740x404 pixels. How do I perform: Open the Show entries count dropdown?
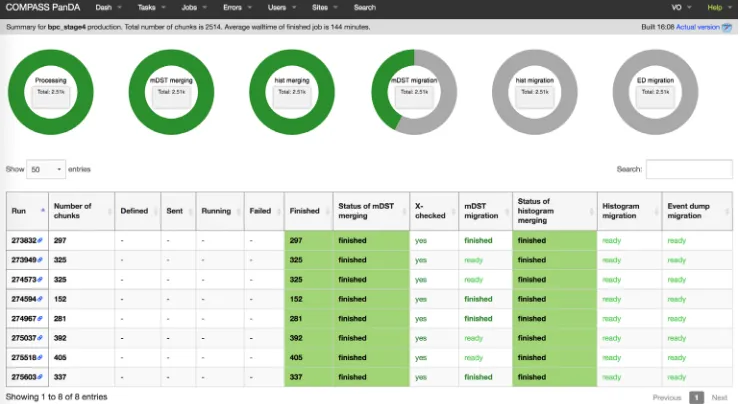[46, 169]
